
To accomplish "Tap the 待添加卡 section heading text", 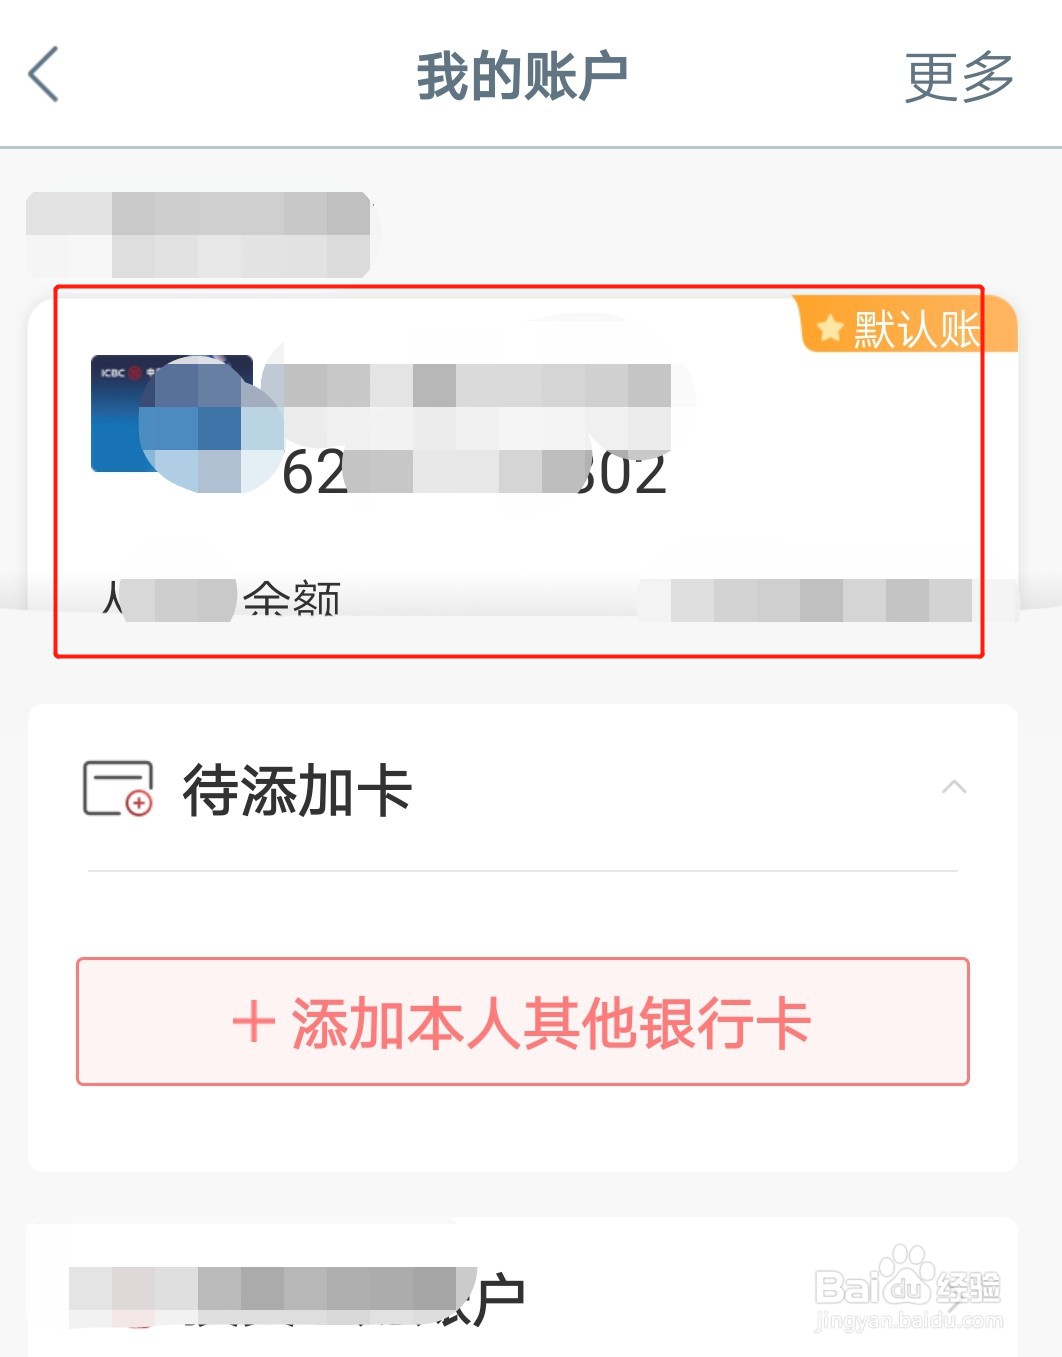I will pyautogui.click(x=298, y=790).
